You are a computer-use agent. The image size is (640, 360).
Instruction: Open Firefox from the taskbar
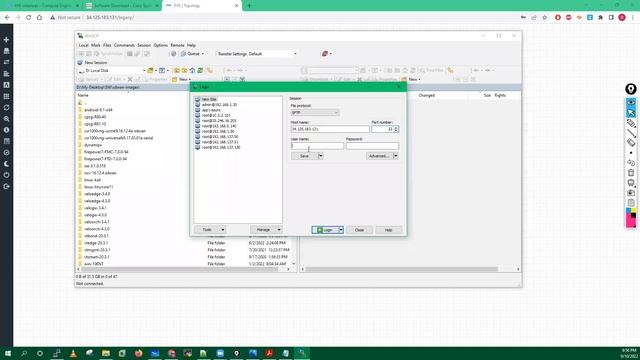coord(138,353)
